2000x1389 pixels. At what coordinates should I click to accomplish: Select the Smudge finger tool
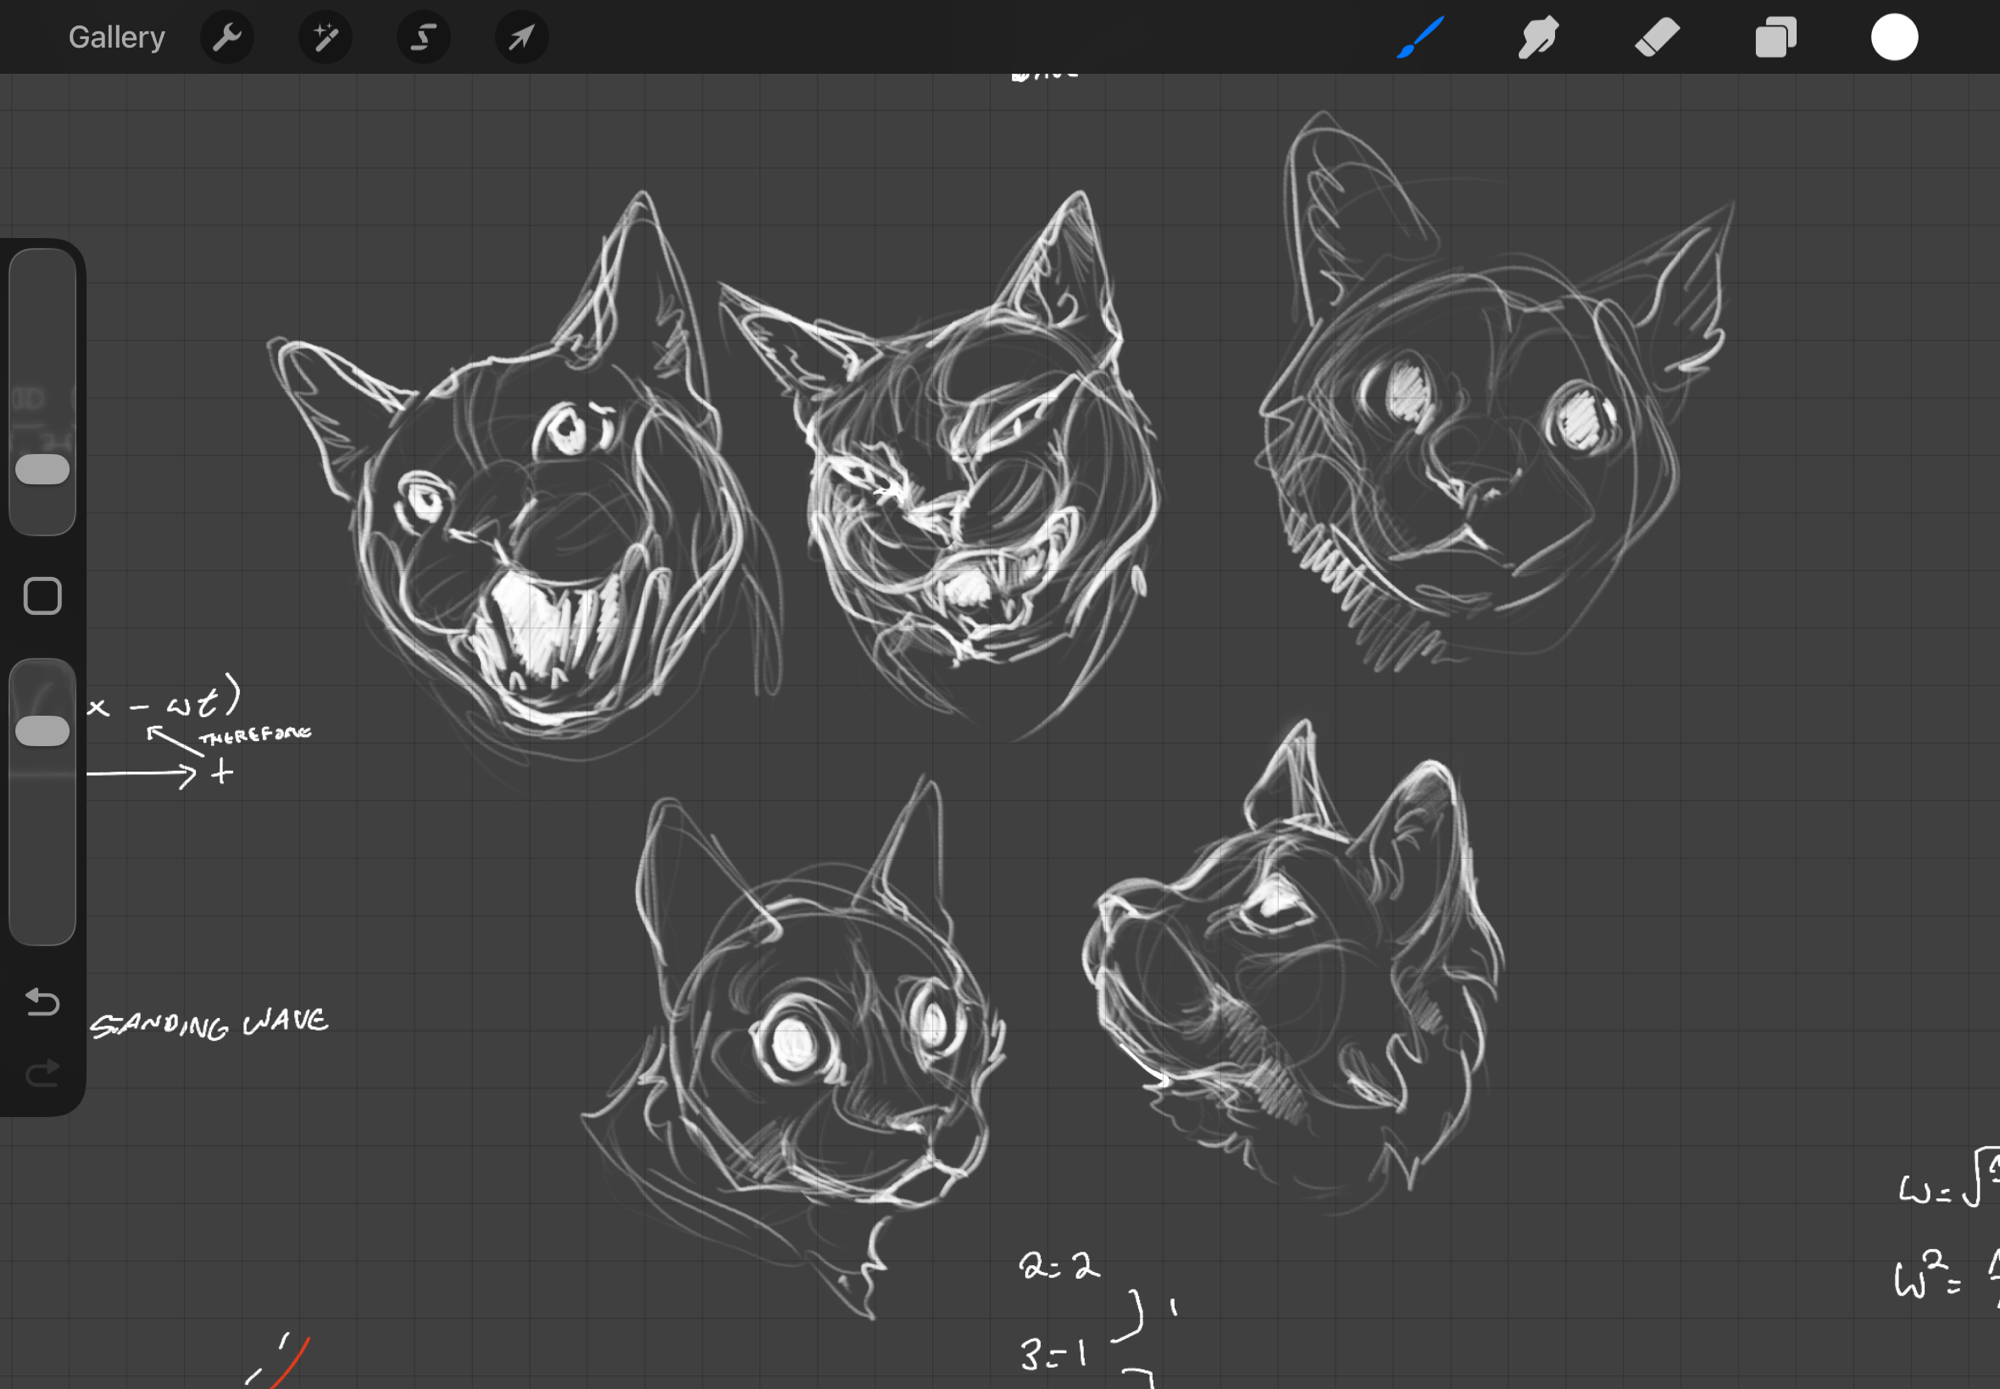(x=1538, y=38)
